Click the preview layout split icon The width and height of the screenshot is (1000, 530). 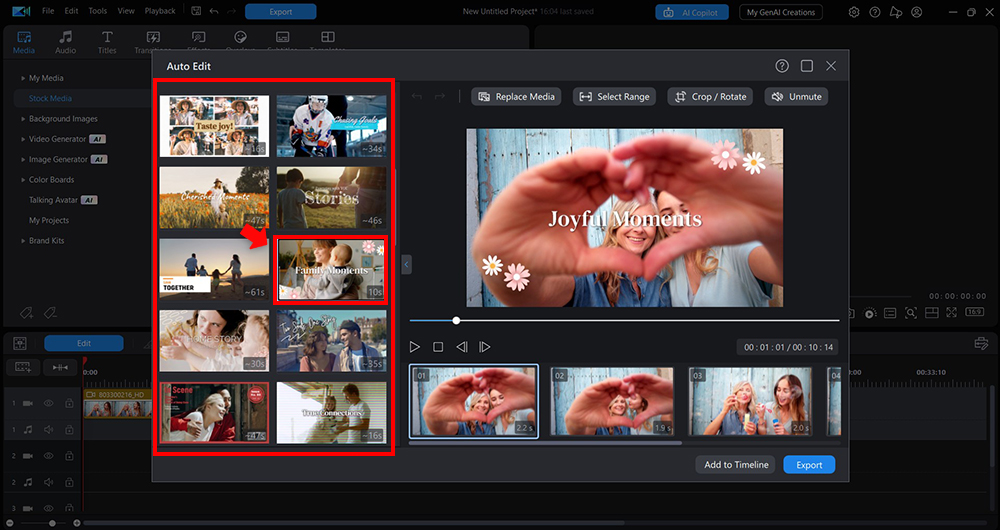[932, 313]
